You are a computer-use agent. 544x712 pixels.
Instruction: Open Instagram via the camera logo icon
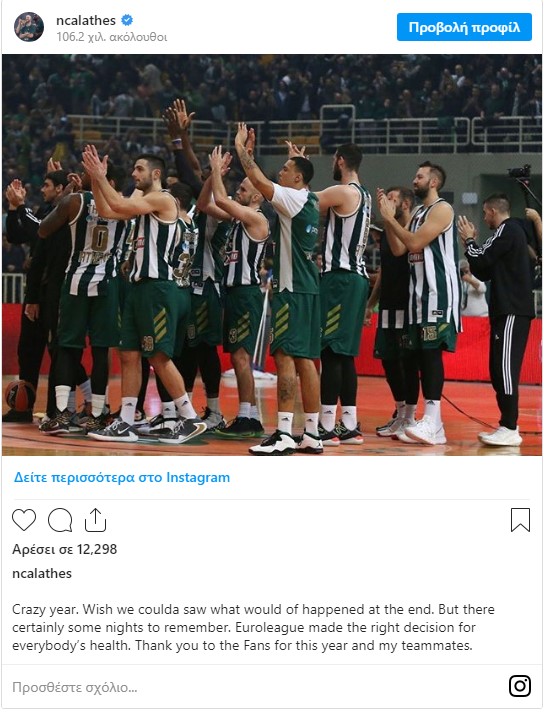tap(520, 686)
